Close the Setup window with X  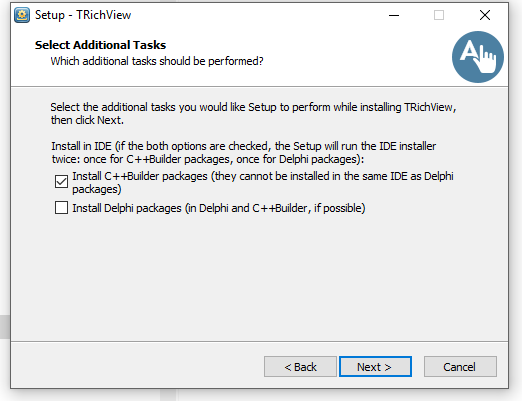(485, 15)
